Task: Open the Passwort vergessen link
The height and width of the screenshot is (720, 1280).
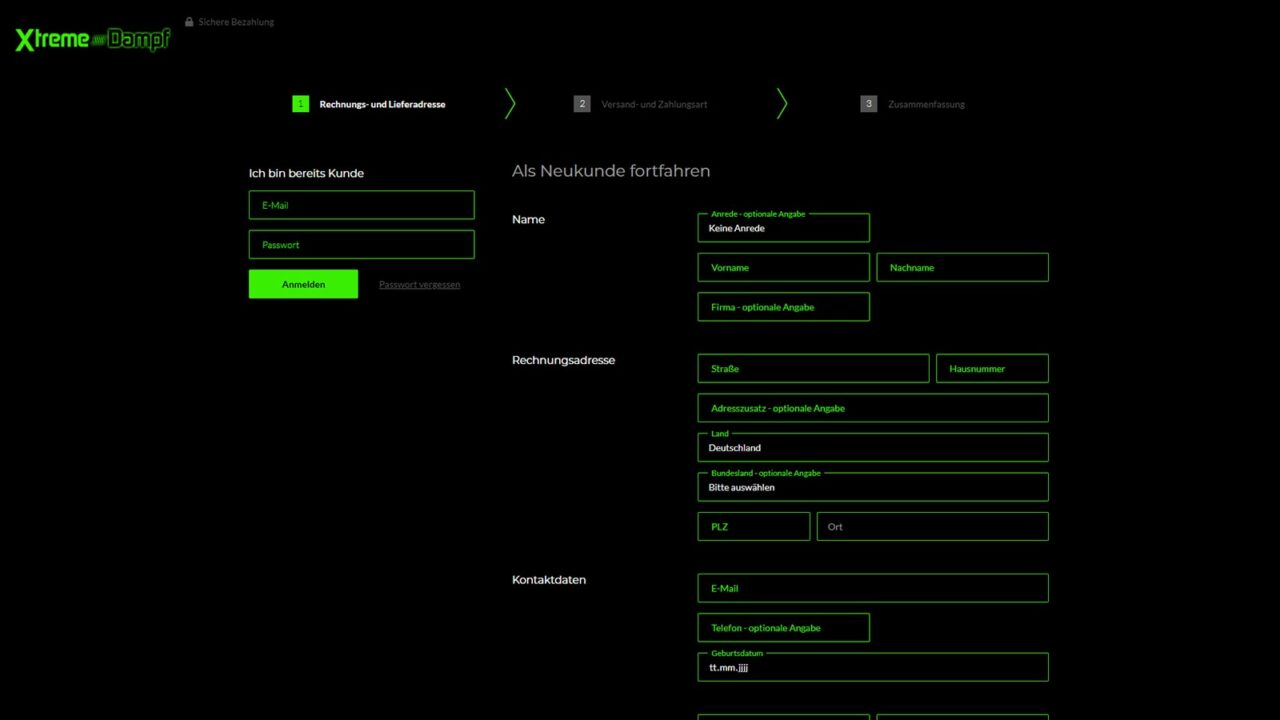Action: tap(419, 284)
